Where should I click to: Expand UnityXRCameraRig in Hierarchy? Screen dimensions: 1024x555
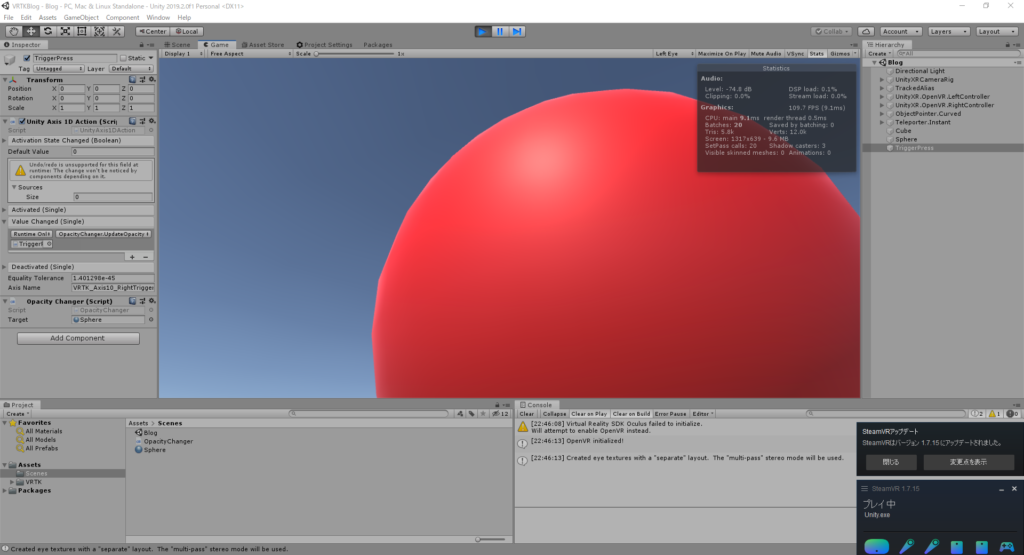coord(882,80)
